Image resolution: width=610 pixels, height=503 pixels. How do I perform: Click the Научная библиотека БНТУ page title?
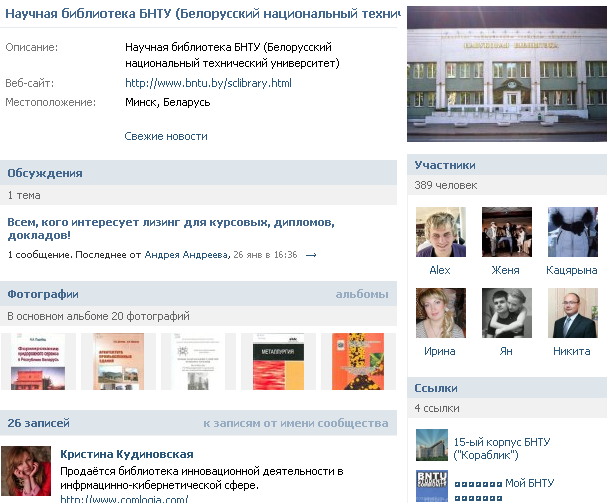[202, 14]
